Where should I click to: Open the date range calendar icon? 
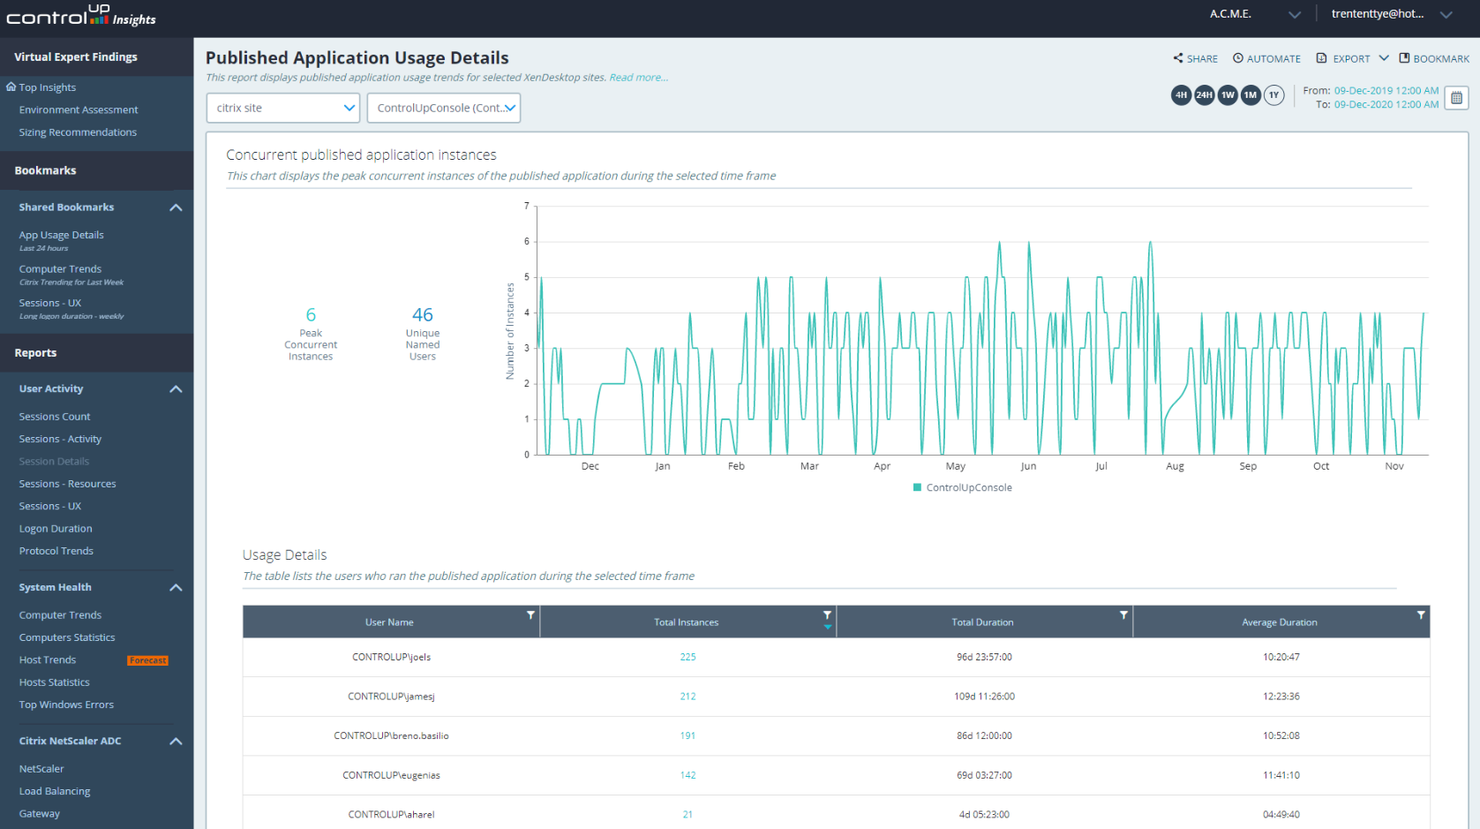pyautogui.click(x=1457, y=97)
